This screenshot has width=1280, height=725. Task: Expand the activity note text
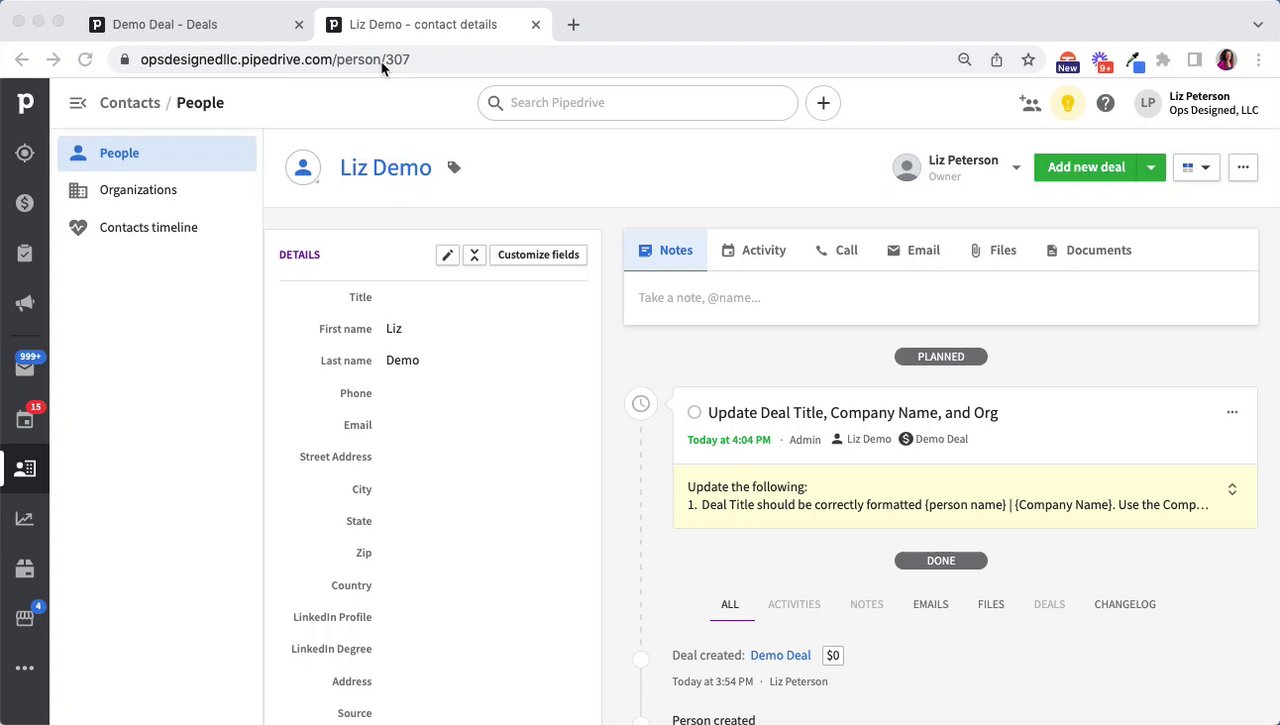click(x=1232, y=489)
